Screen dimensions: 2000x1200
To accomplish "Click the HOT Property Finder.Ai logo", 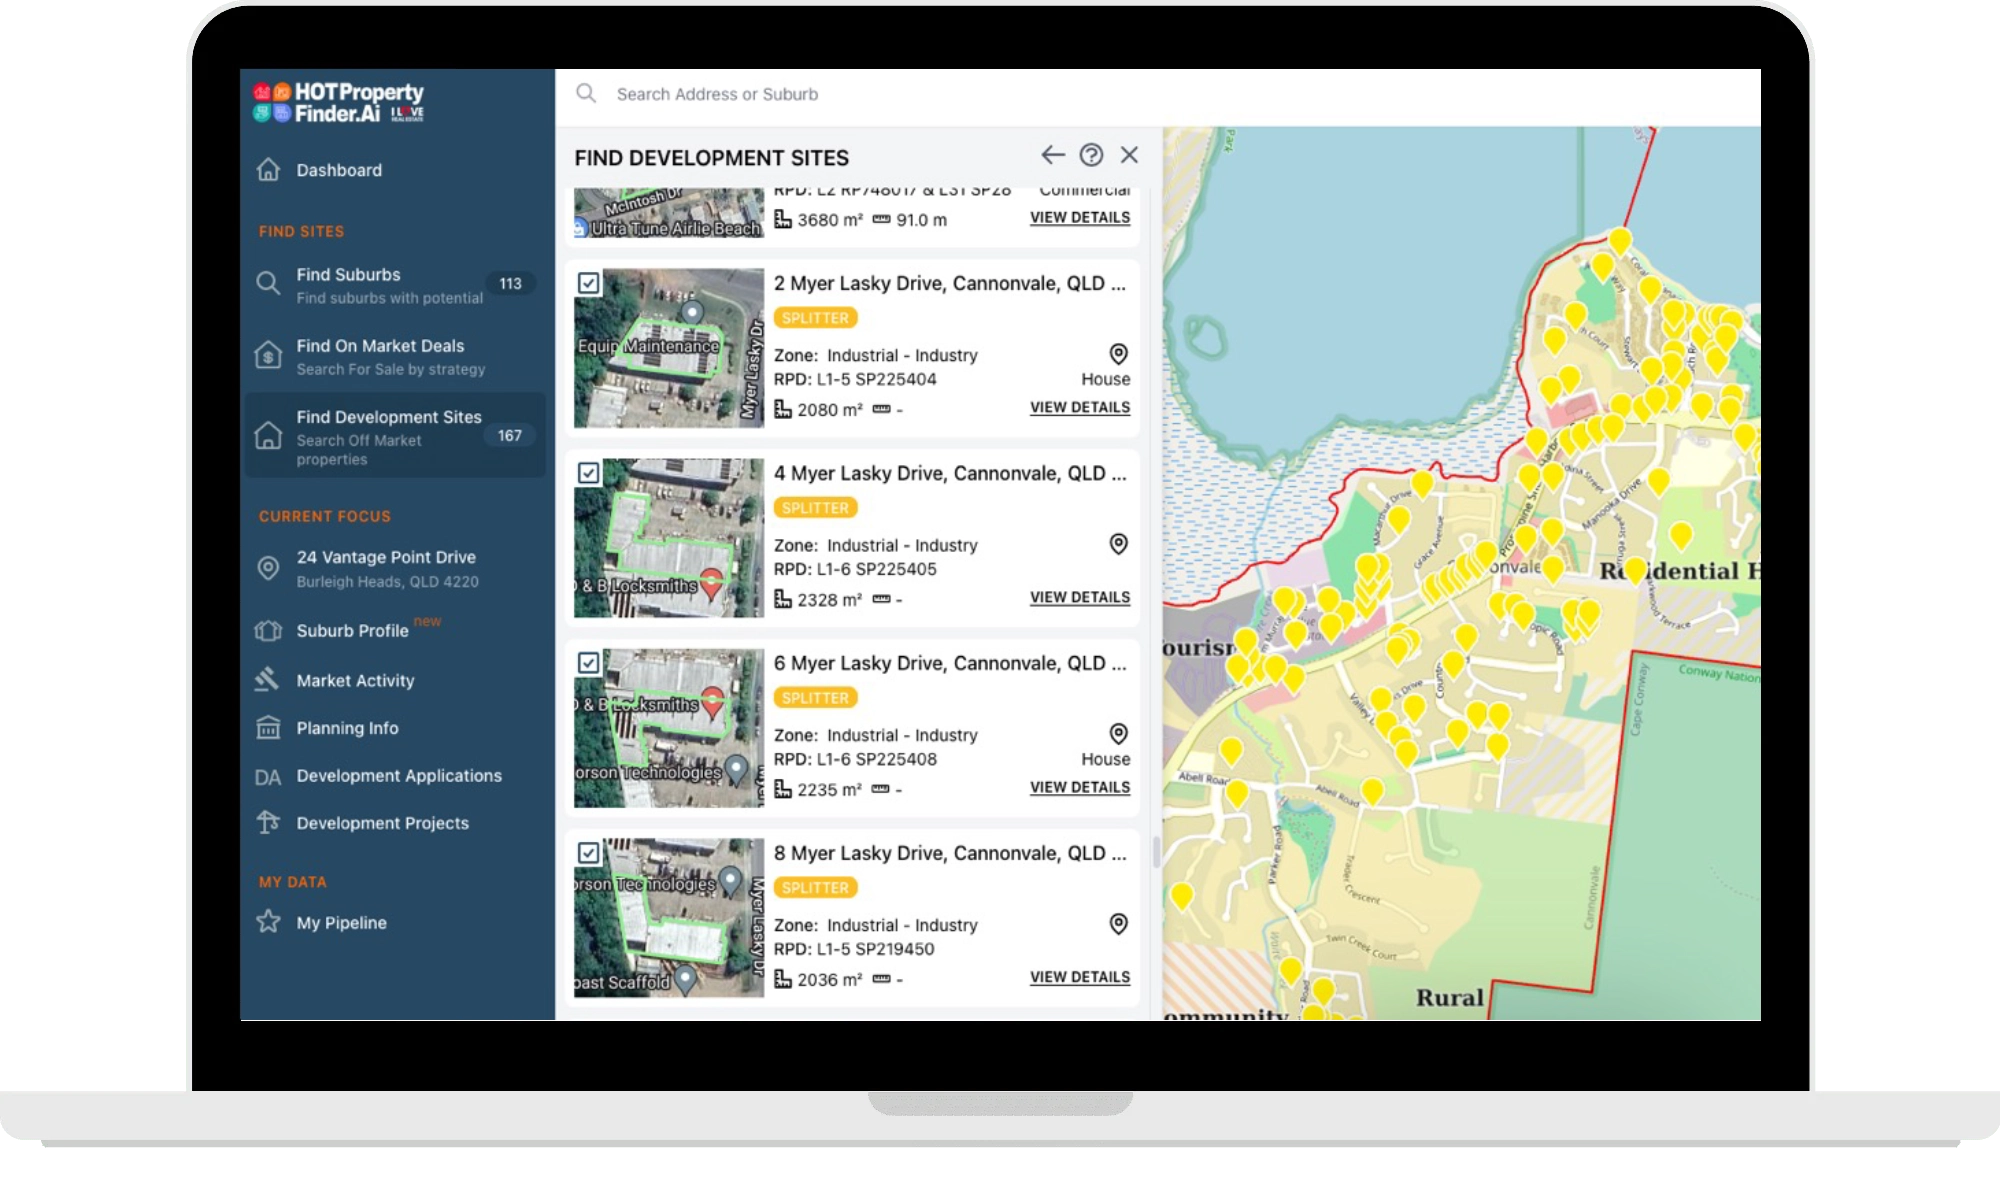I will click(338, 103).
